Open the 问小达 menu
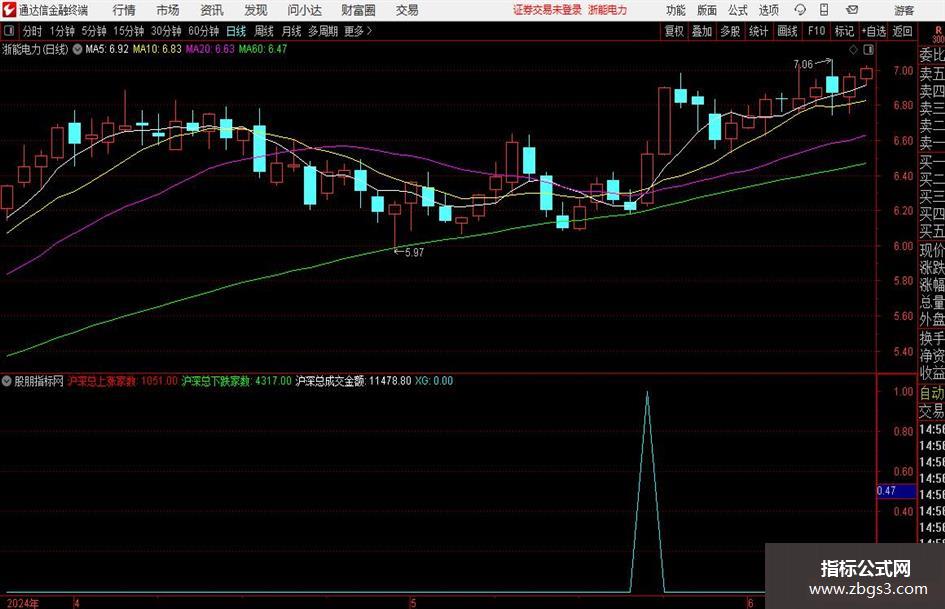945x609 pixels. pos(304,10)
